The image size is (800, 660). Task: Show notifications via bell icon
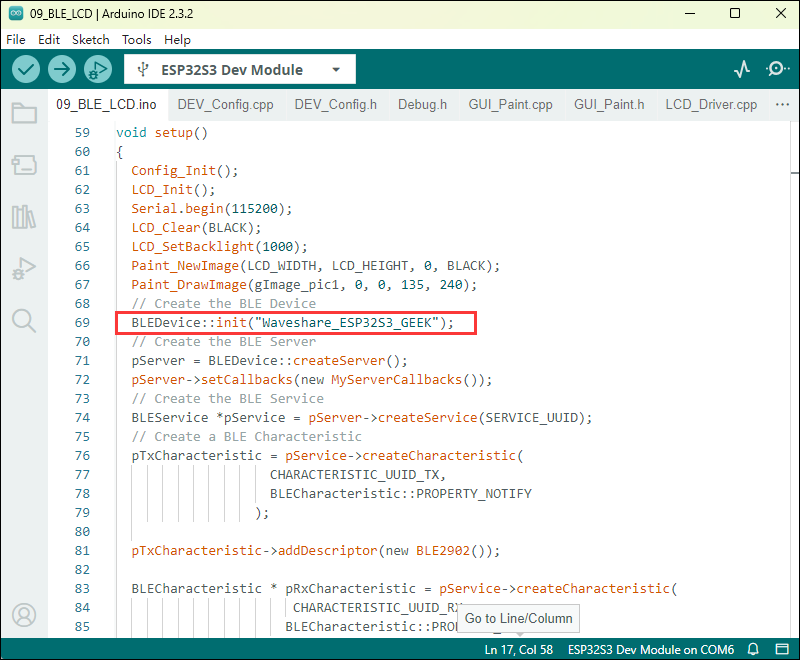754,649
